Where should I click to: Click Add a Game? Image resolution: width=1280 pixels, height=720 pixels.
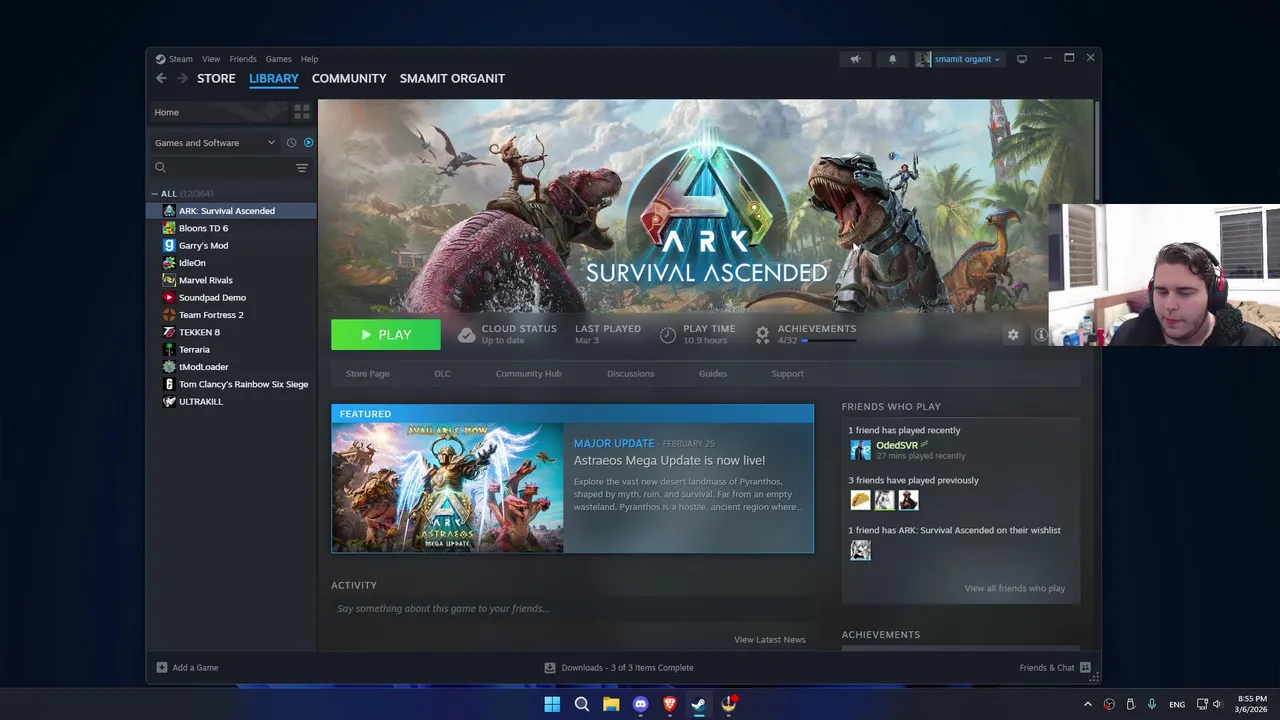pos(187,668)
